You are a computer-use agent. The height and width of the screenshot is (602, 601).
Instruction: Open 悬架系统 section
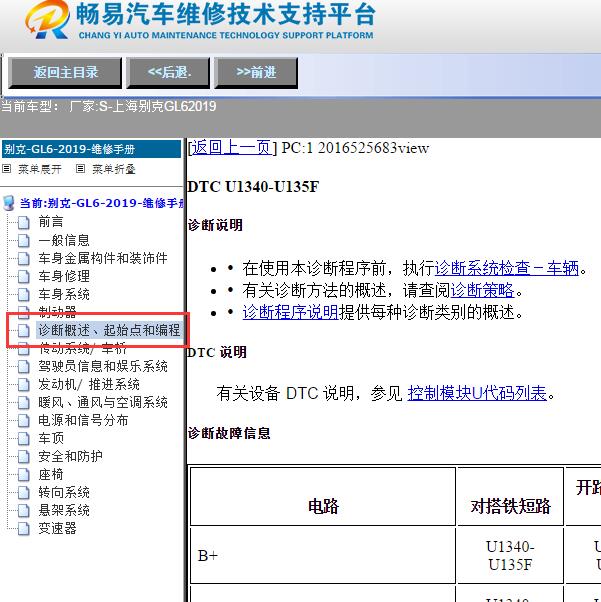pyautogui.click(x=64, y=511)
